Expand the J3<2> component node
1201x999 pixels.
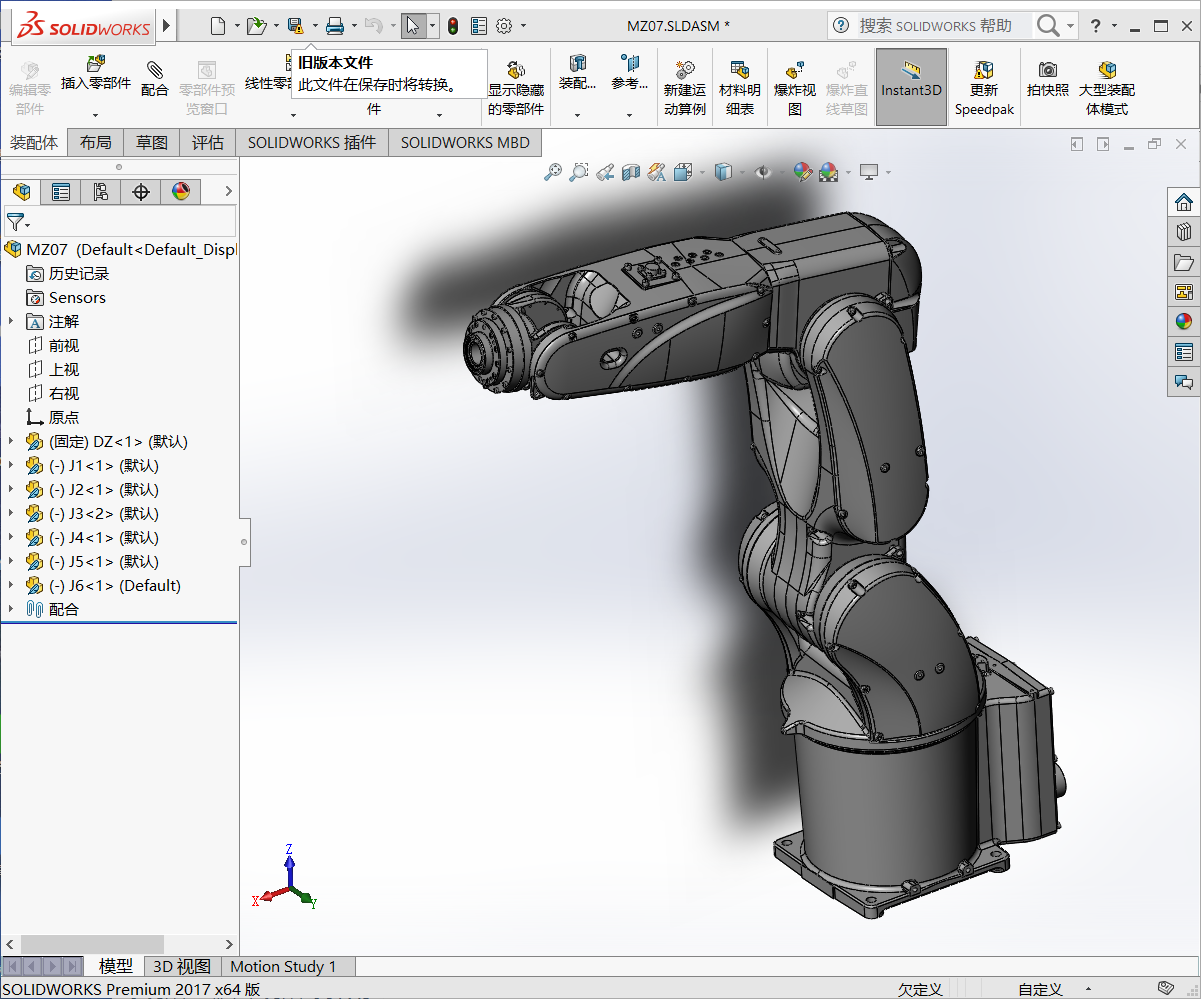10,513
